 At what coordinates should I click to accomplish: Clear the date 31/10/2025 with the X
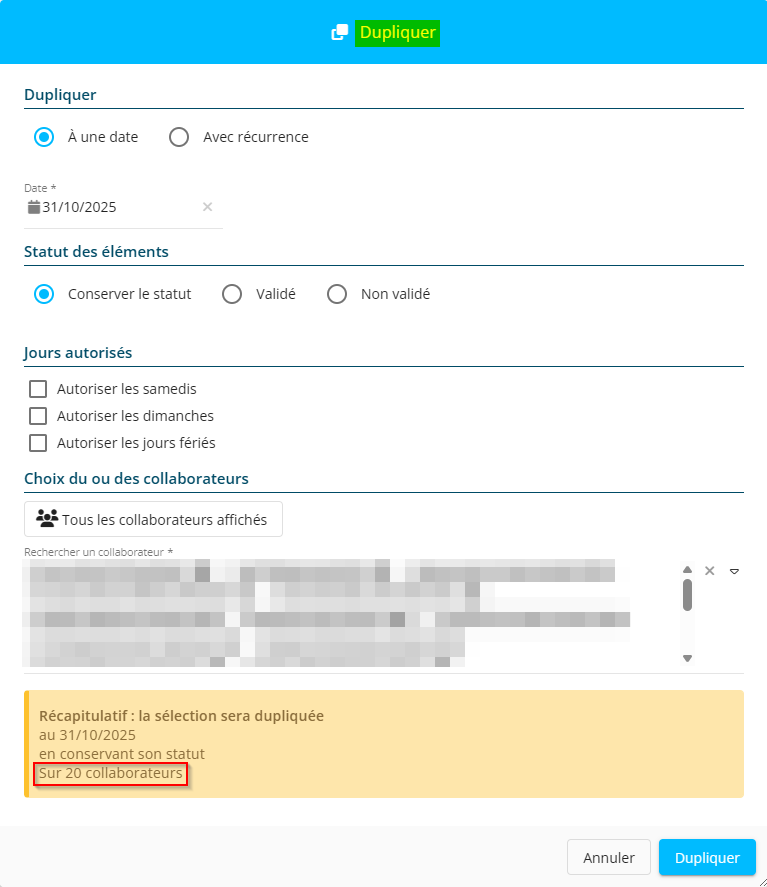[x=208, y=207]
